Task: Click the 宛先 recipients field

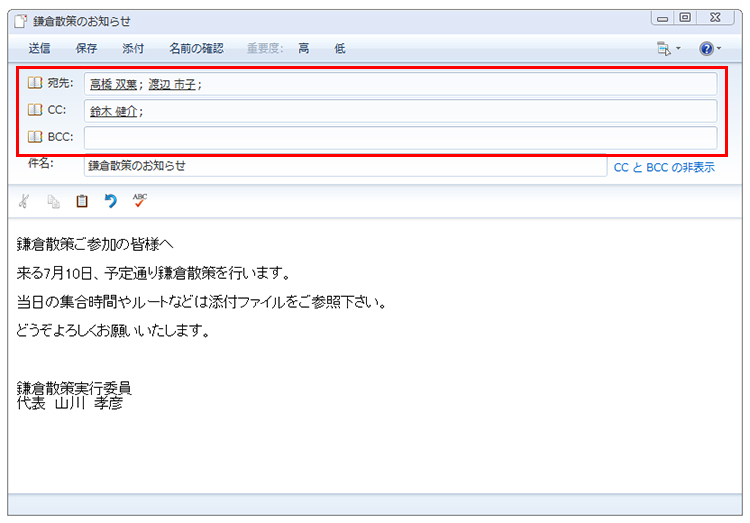Action: click(400, 84)
